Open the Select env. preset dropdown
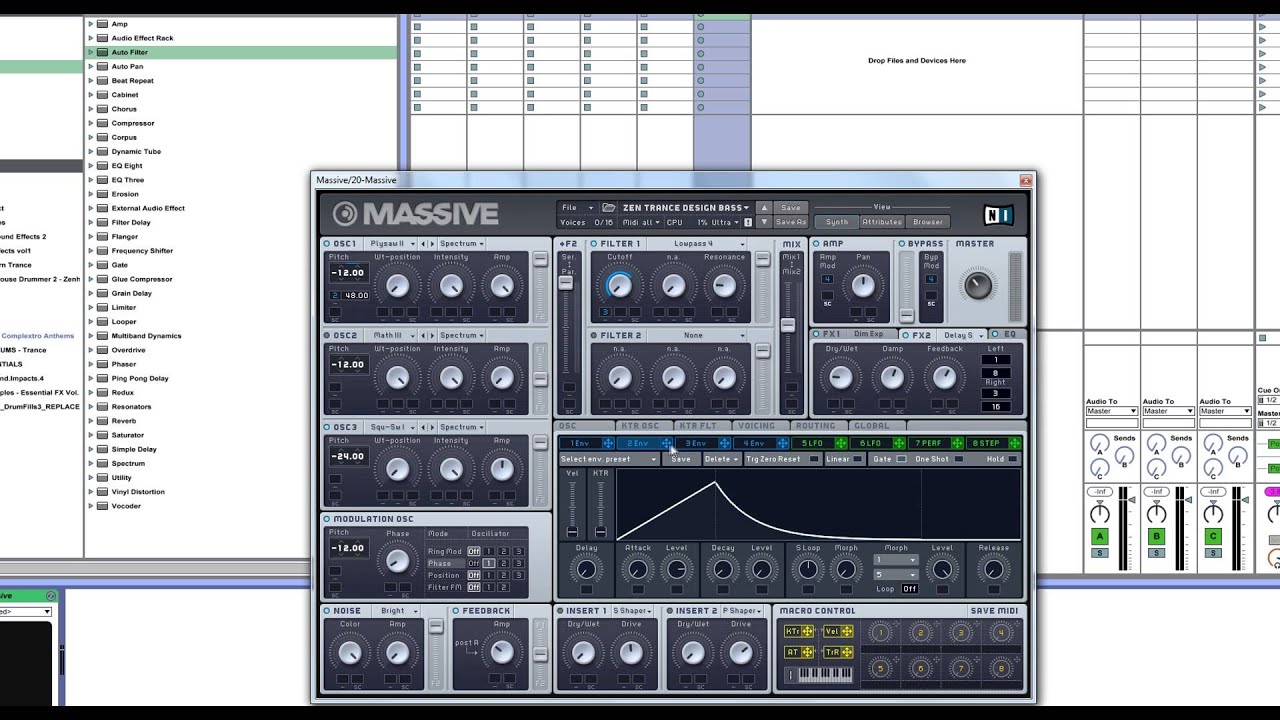The image size is (1280, 720). click(608, 459)
